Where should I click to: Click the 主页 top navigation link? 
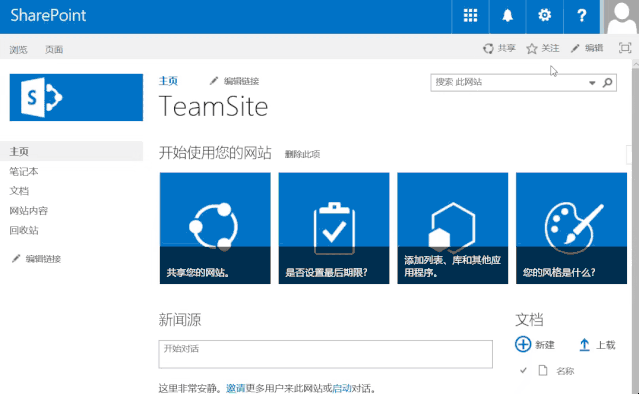(x=168, y=81)
